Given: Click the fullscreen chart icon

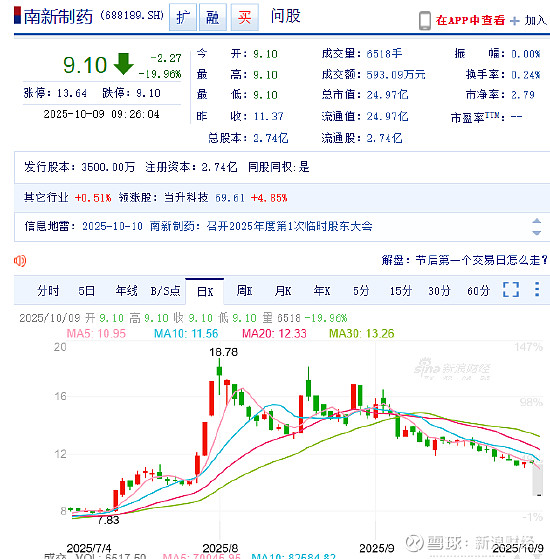Looking at the screenshot, I should [x=511, y=289].
